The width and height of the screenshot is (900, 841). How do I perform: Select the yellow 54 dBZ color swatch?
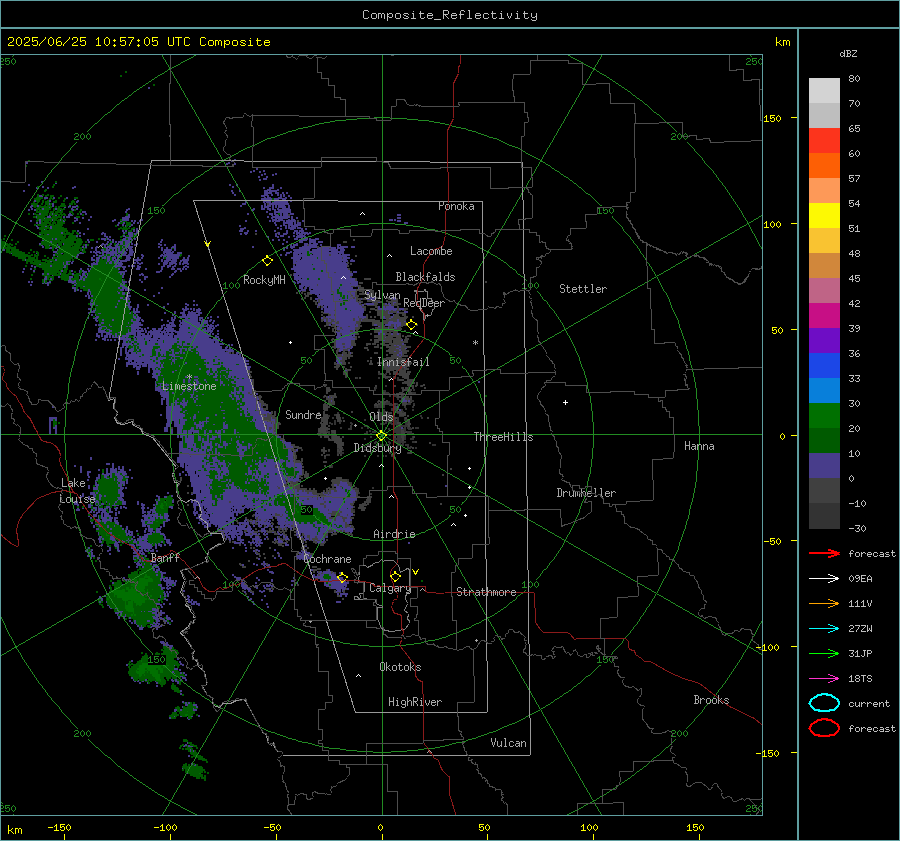tap(824, 215)
